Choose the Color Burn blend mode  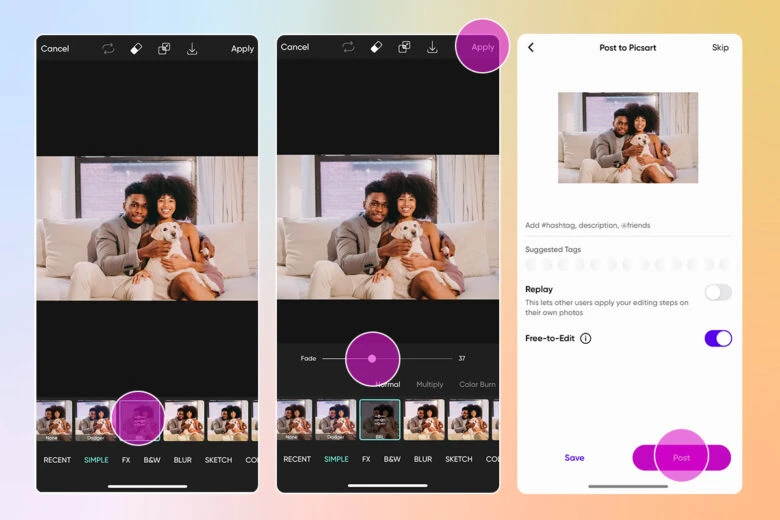(x=477, y=384)
